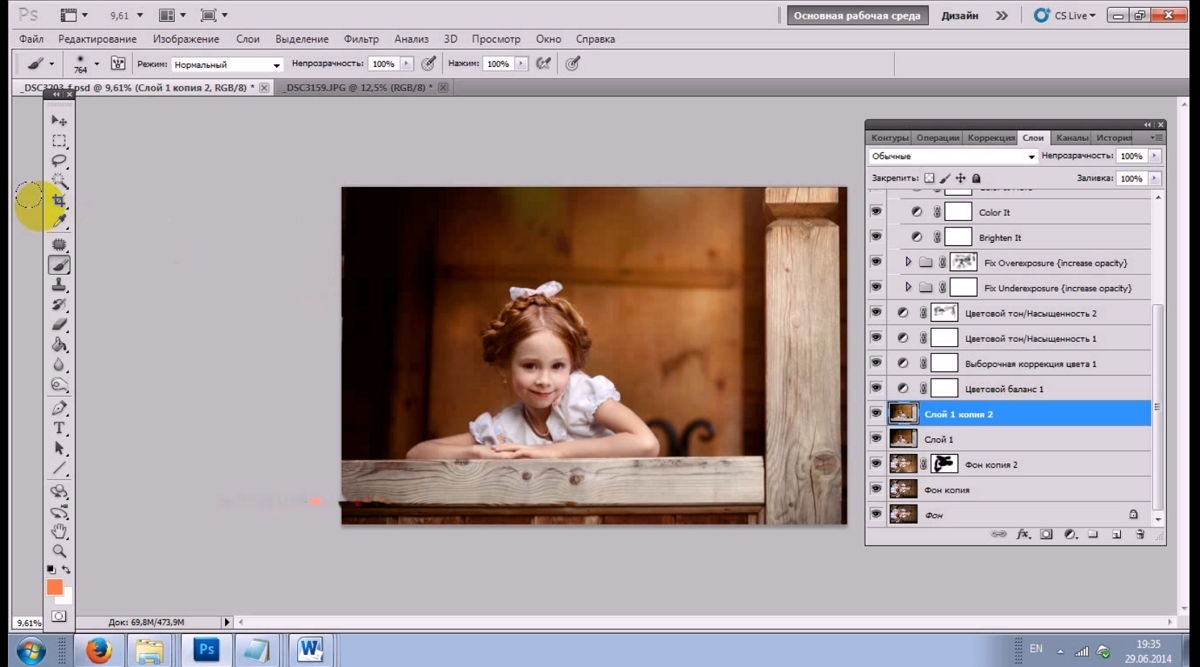This screenshot has width=1200, height=667.
Task: Open Word from the taskbar
Action: [x=310, y=649]
